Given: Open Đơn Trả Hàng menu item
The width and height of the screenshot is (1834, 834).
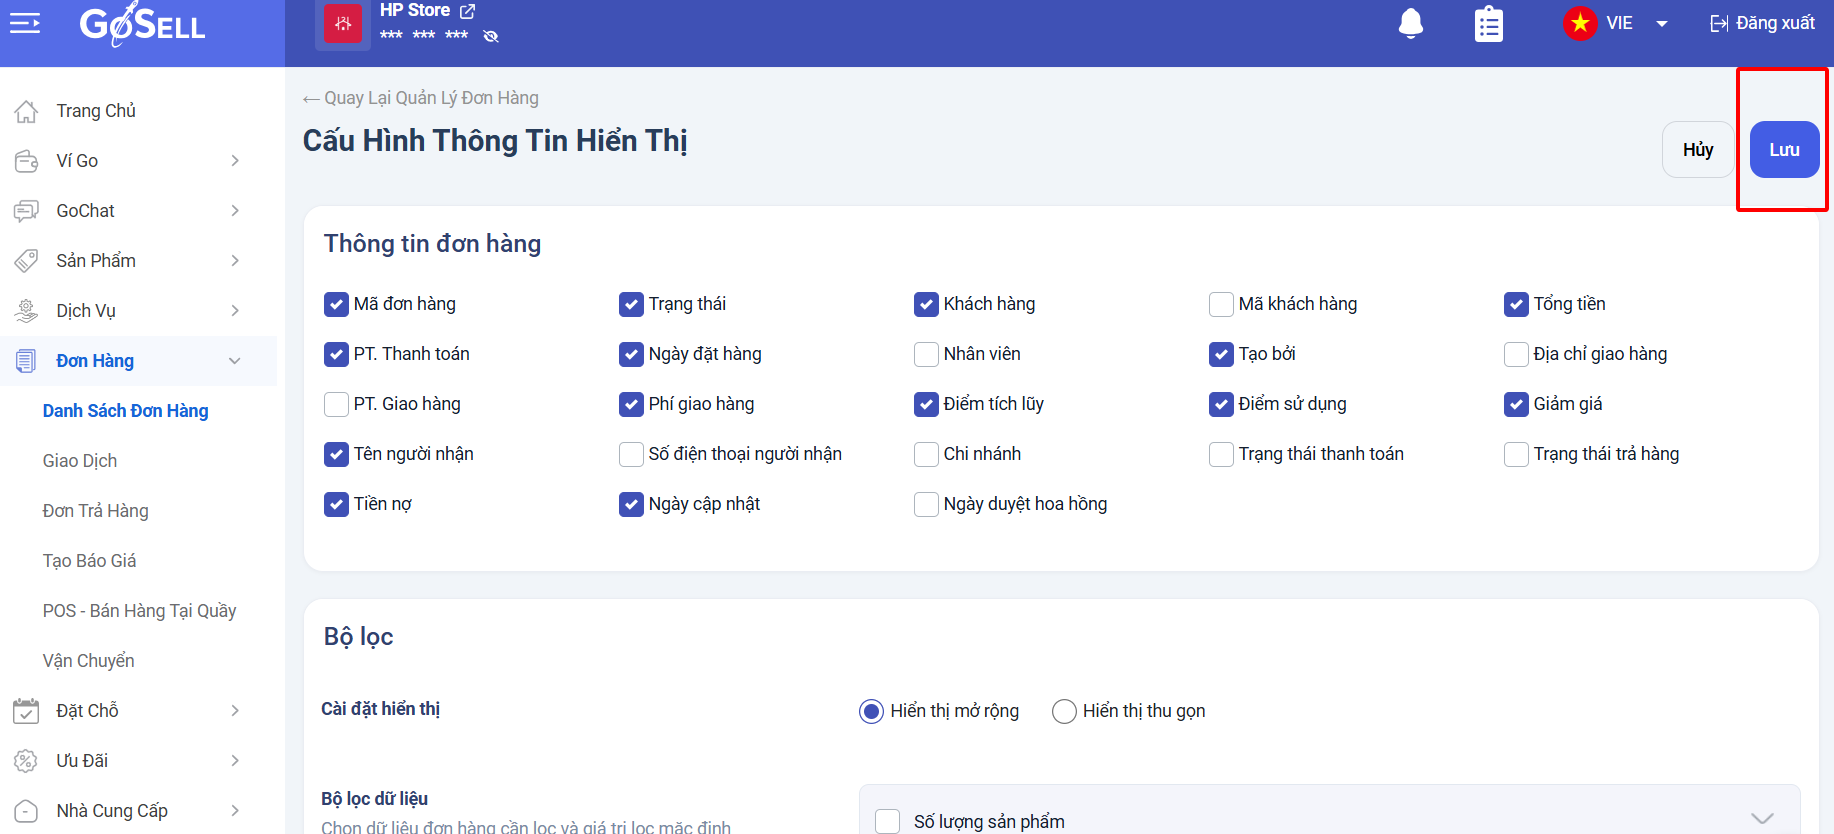Looking at the screenshot, I should 95,511.
